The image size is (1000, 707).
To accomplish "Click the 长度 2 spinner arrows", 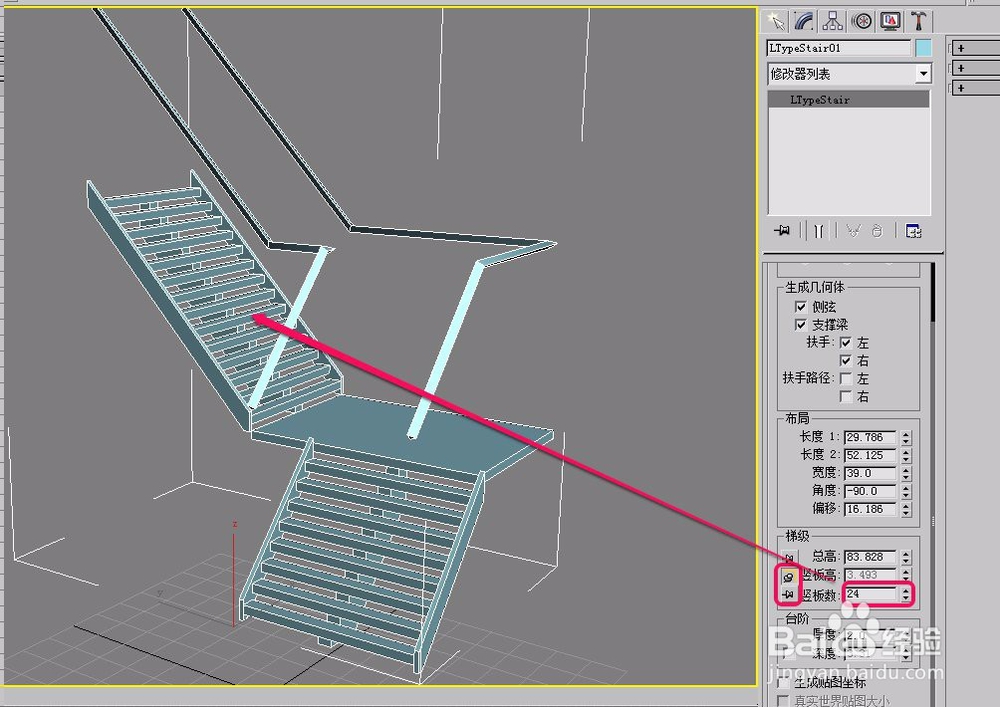I will point(906,455).
